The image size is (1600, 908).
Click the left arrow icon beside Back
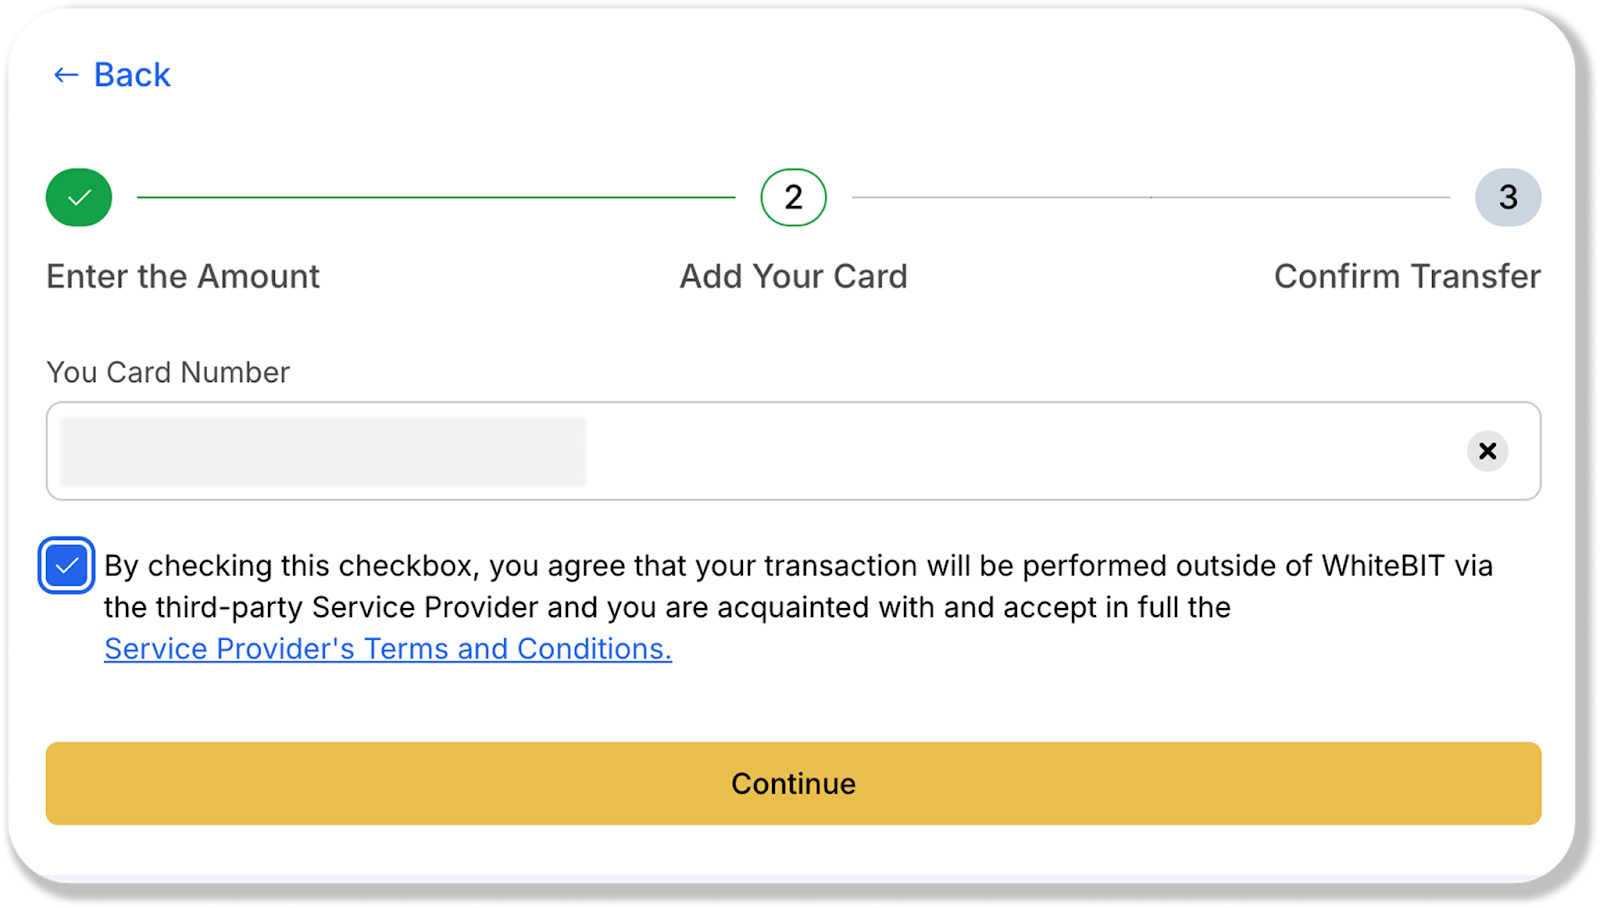coord(66,75)
